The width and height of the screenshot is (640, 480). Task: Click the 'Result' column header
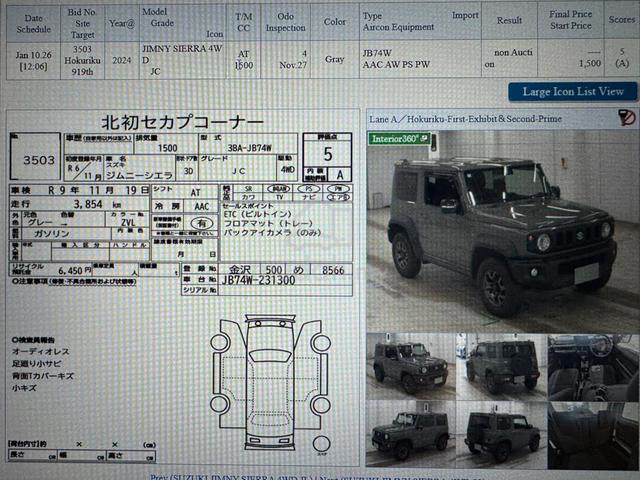coord(509,20)
